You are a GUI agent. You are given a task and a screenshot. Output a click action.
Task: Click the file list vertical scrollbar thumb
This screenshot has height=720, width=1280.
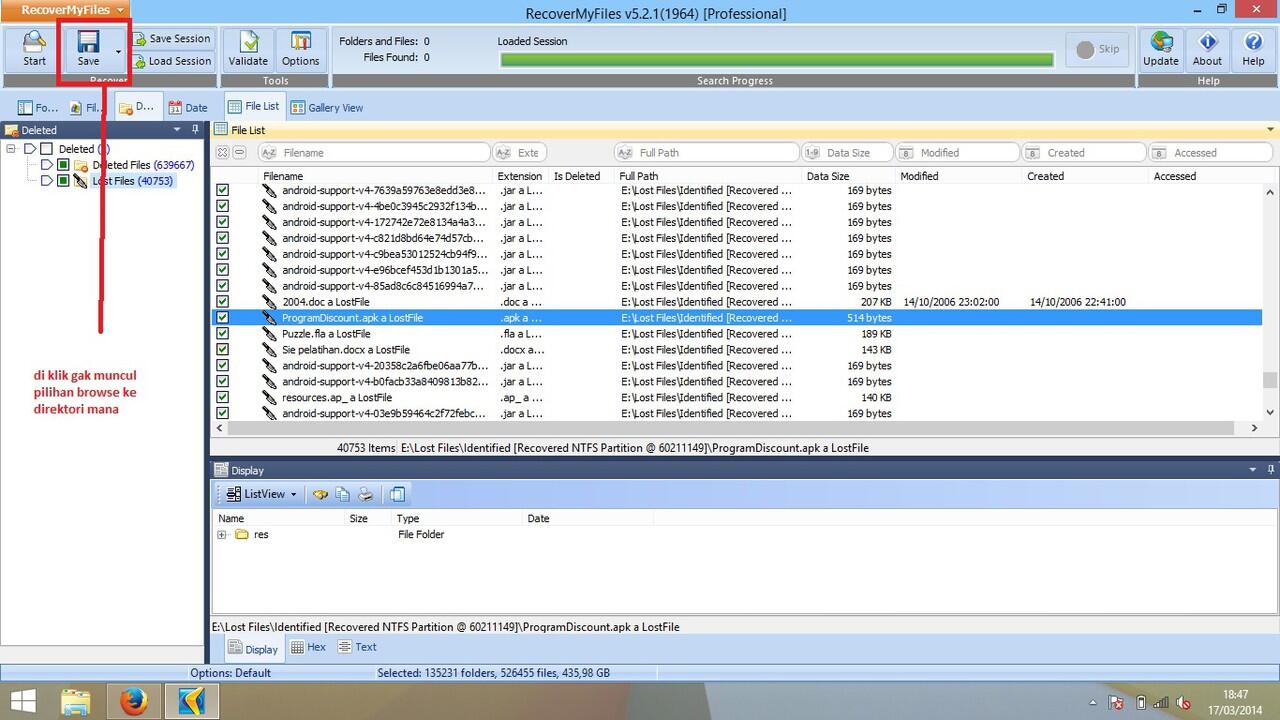tap(1270, 380)
